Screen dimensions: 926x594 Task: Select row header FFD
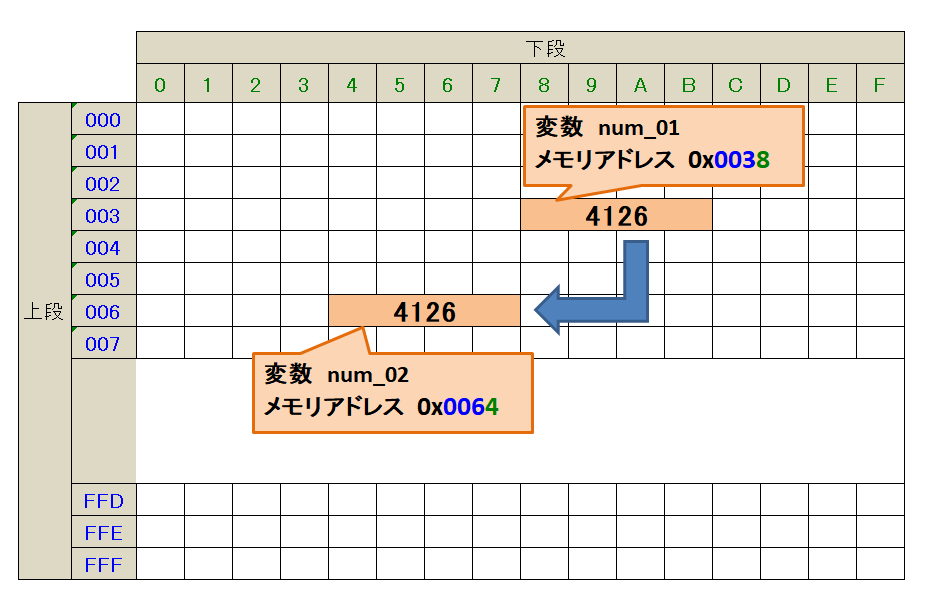coord(103,500)
